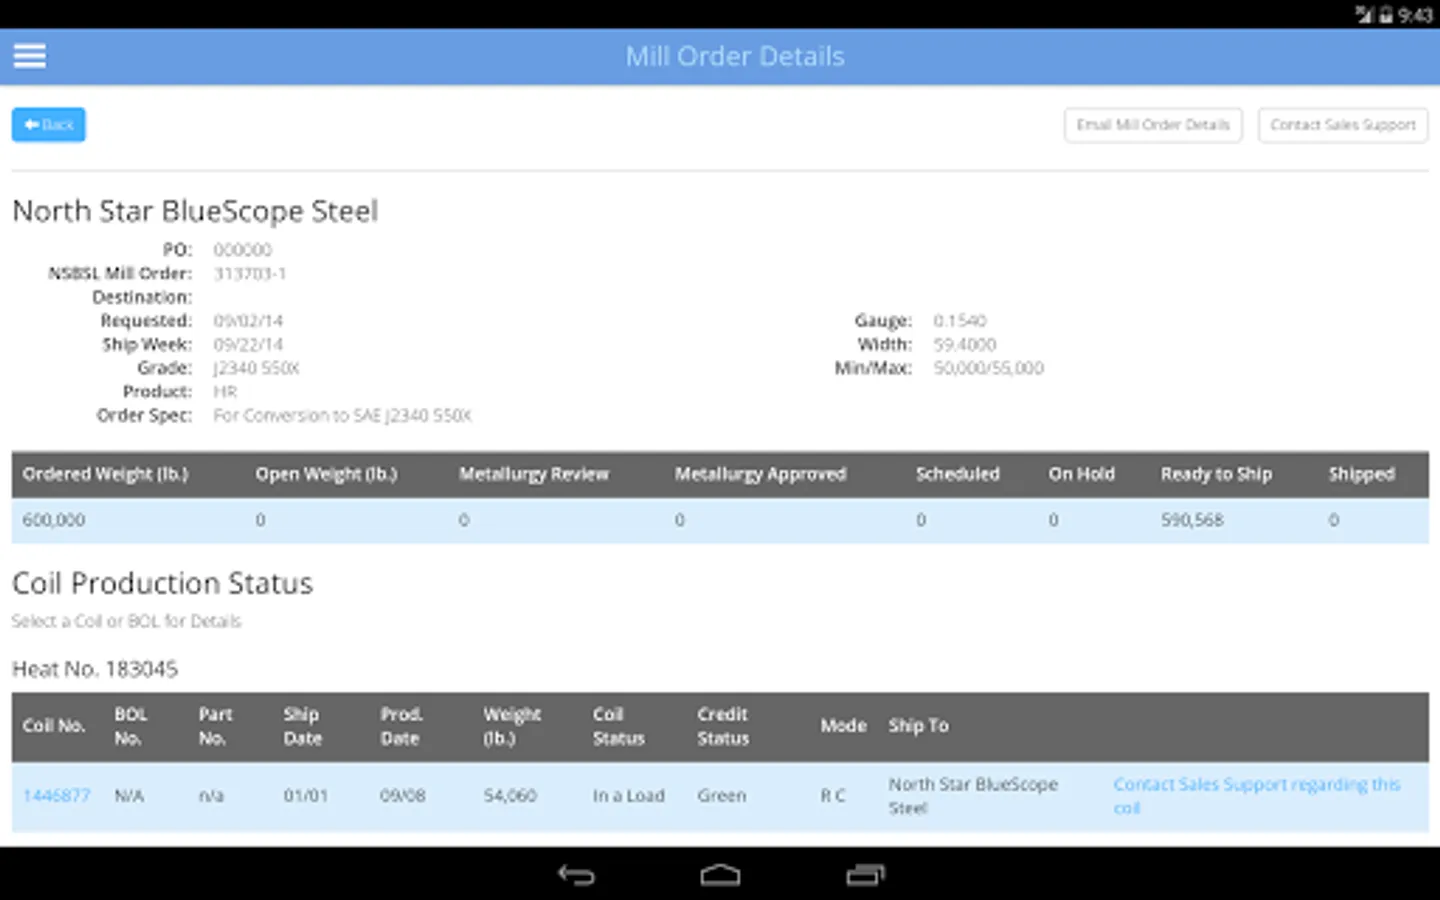The height and width of the screenshot is (900, 1440).
Task: Click the Scheduled column header
Action: (958, 474)
